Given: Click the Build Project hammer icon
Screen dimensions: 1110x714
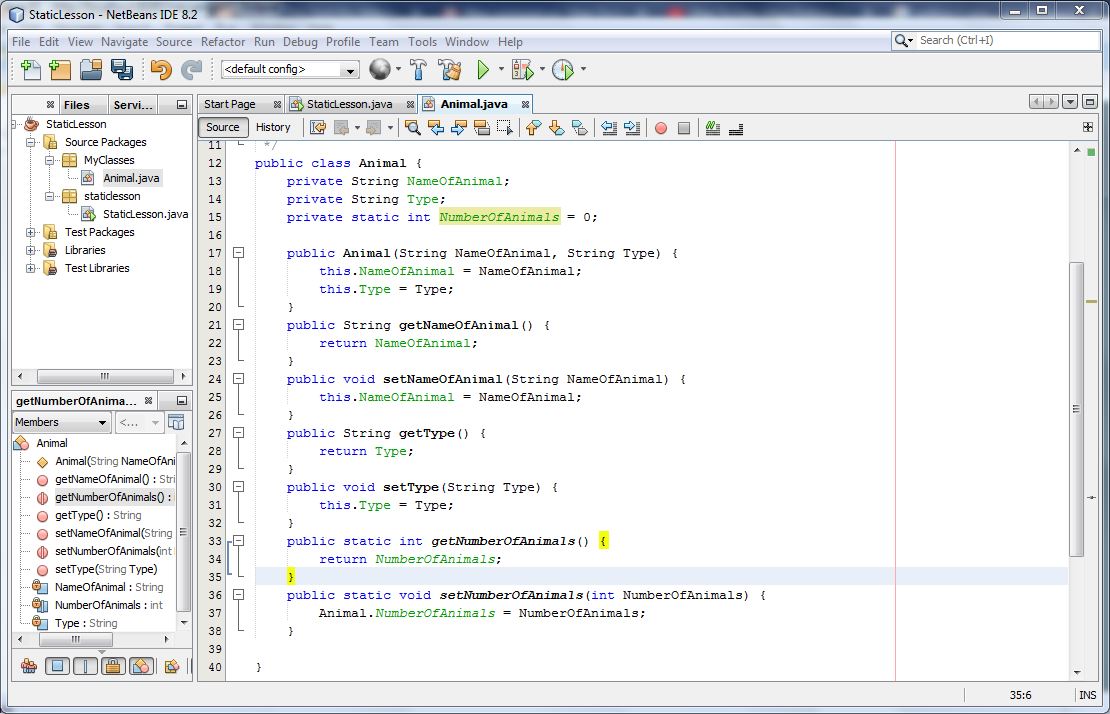Looking at the screenshot, I should (418, 69).
